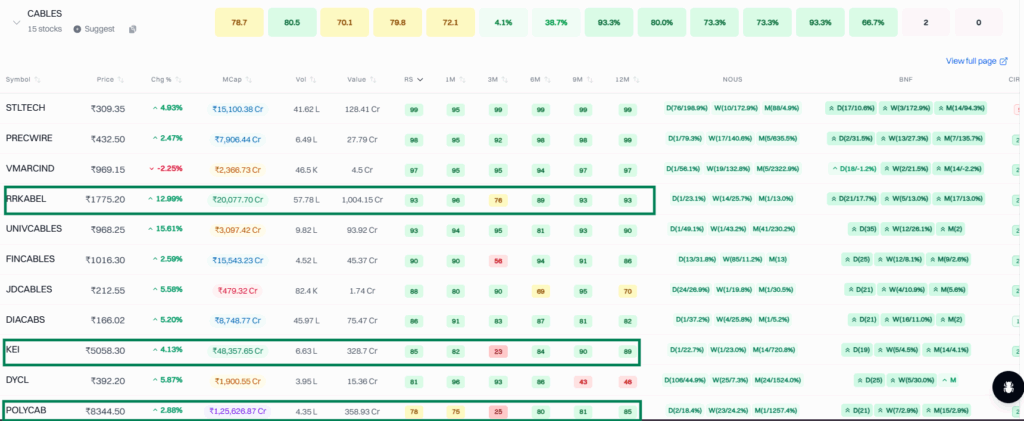The width and height of the screenshot is (1024, 421).
Task: Sort by Price column arrows
Action: [120, 80]
